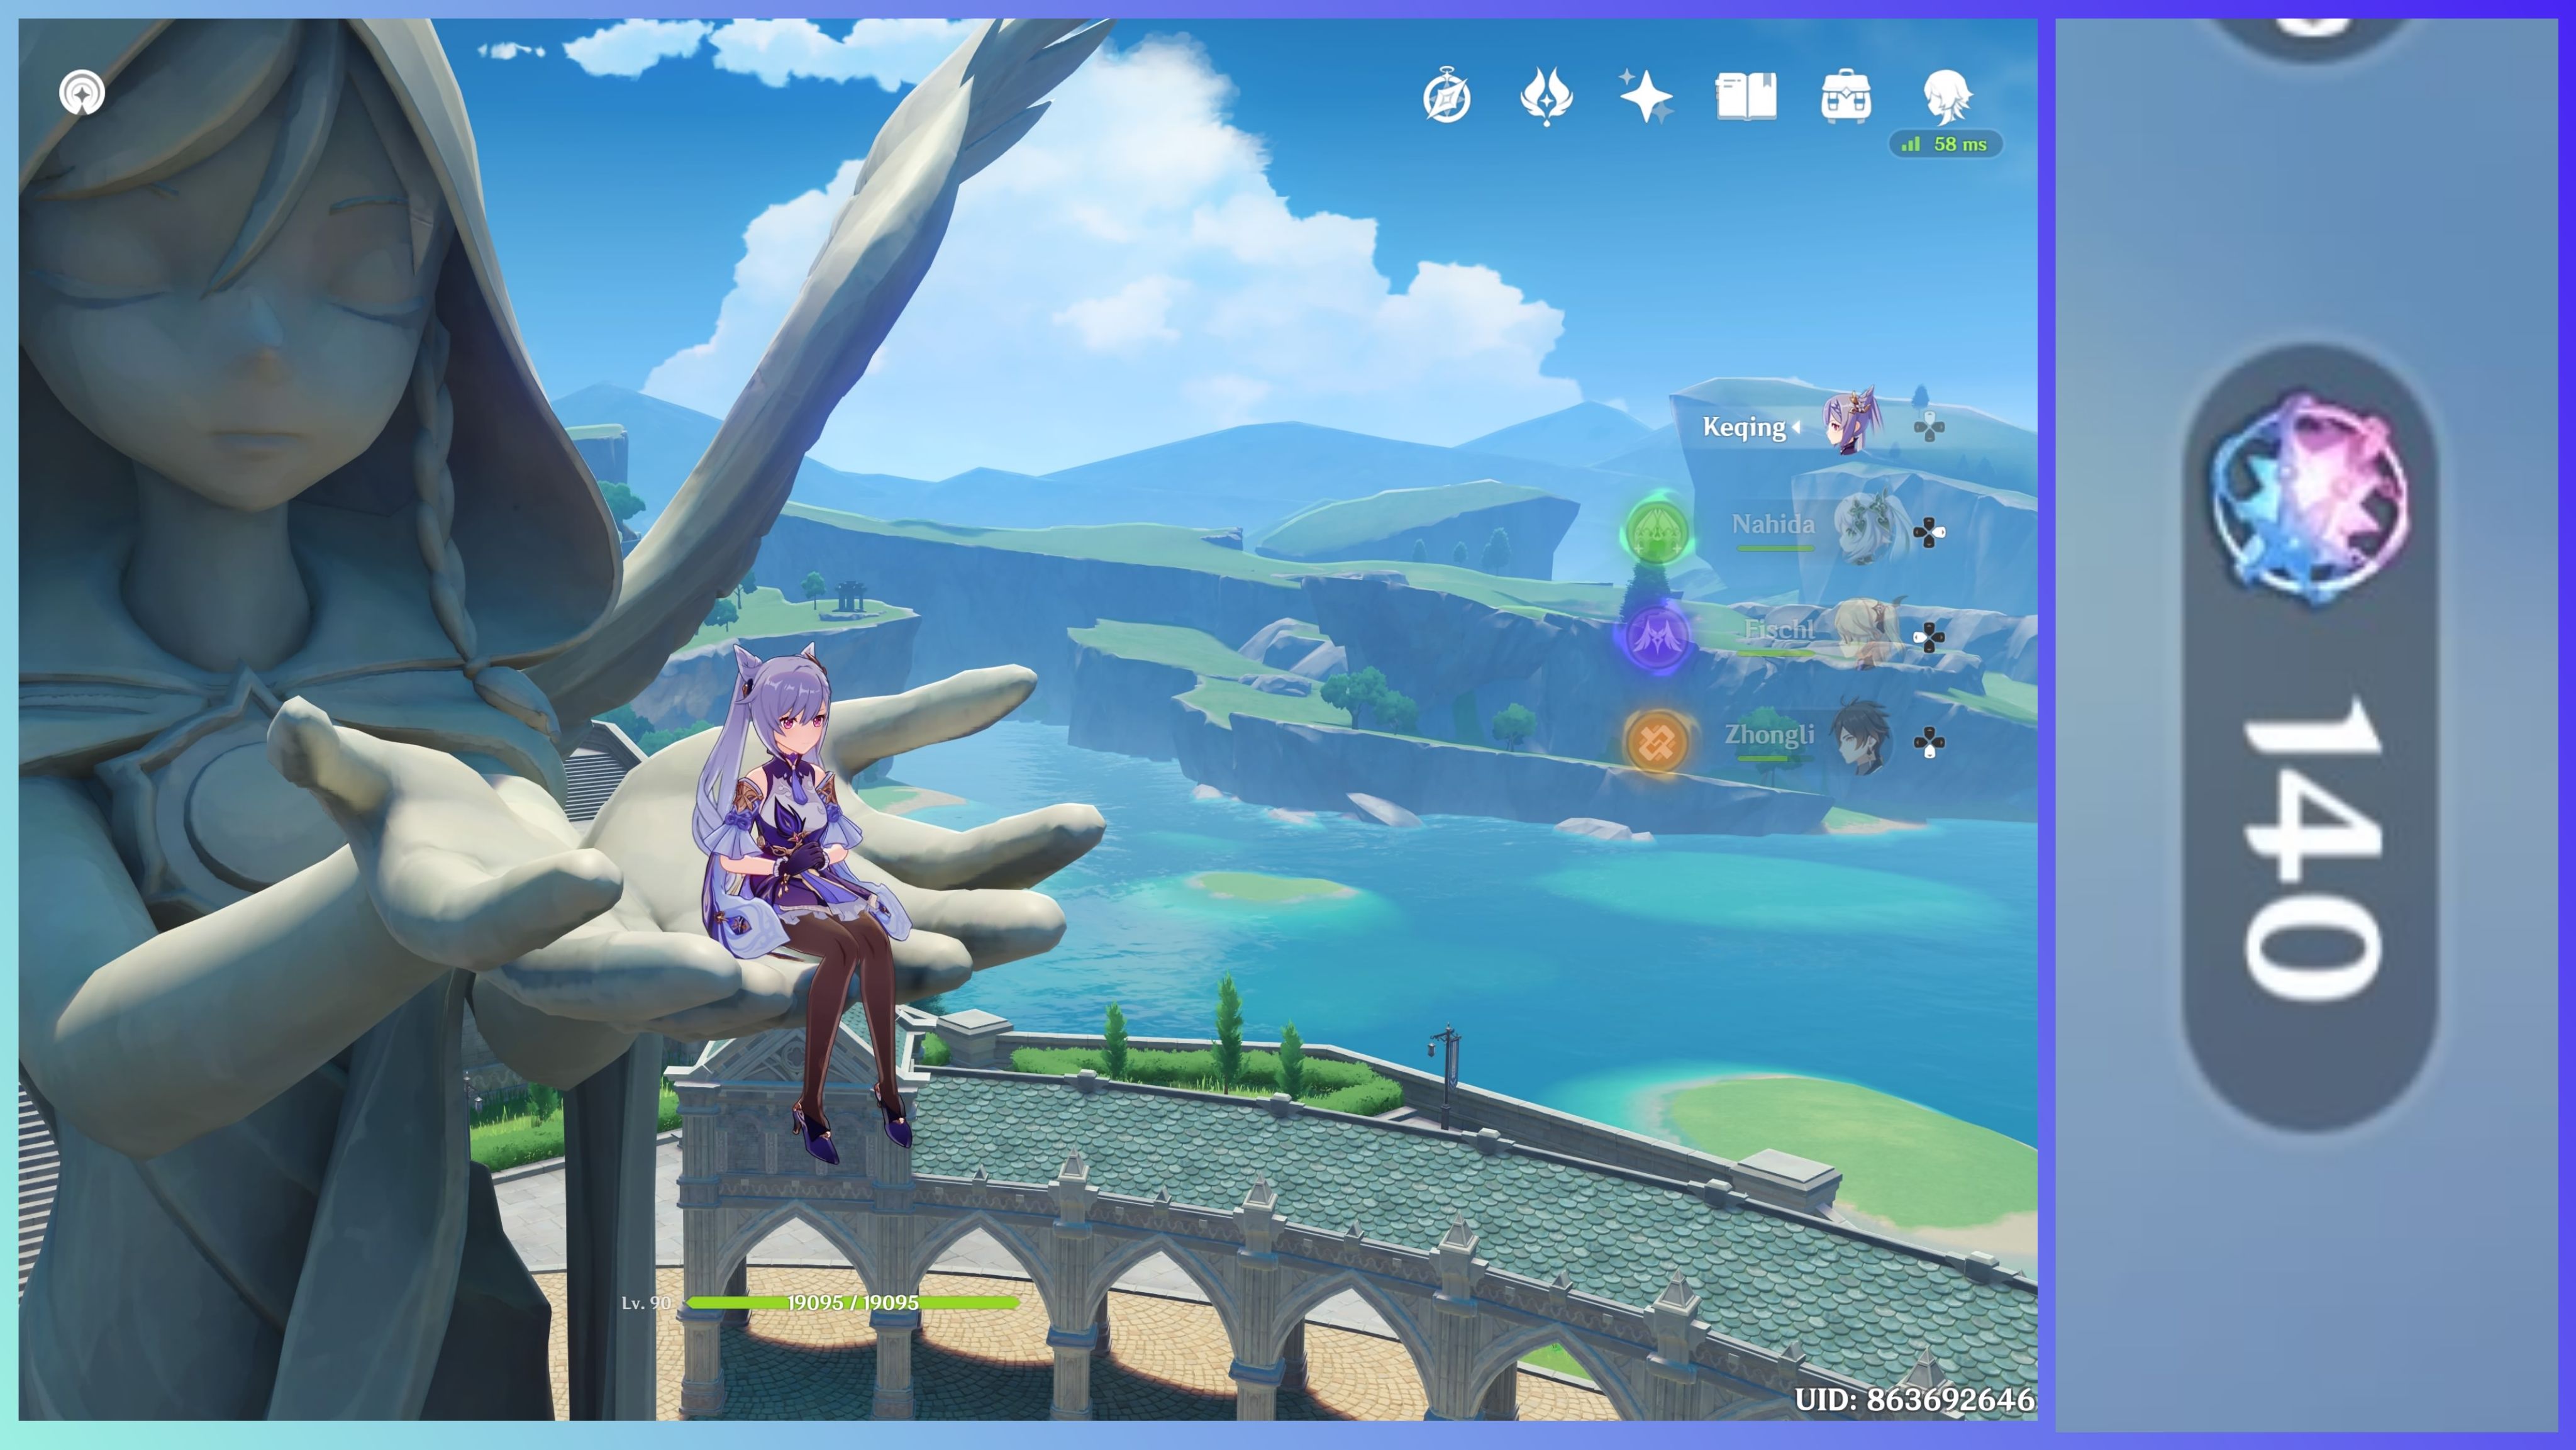Open the compass Events icon
The width and height of the screenshot is (2576, 1450).
point(1446,97)
